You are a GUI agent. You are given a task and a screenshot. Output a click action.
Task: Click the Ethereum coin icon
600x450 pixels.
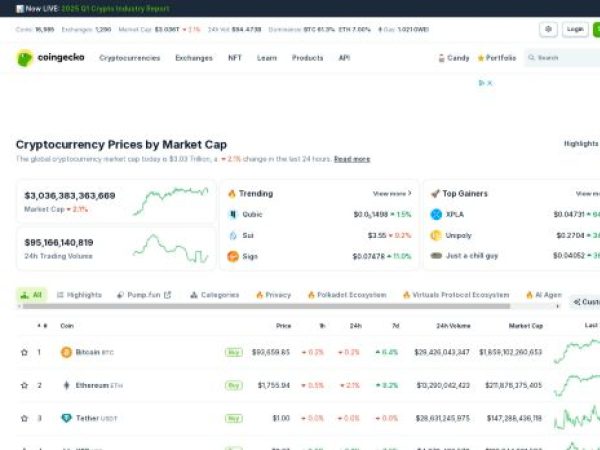pos(66,385)
